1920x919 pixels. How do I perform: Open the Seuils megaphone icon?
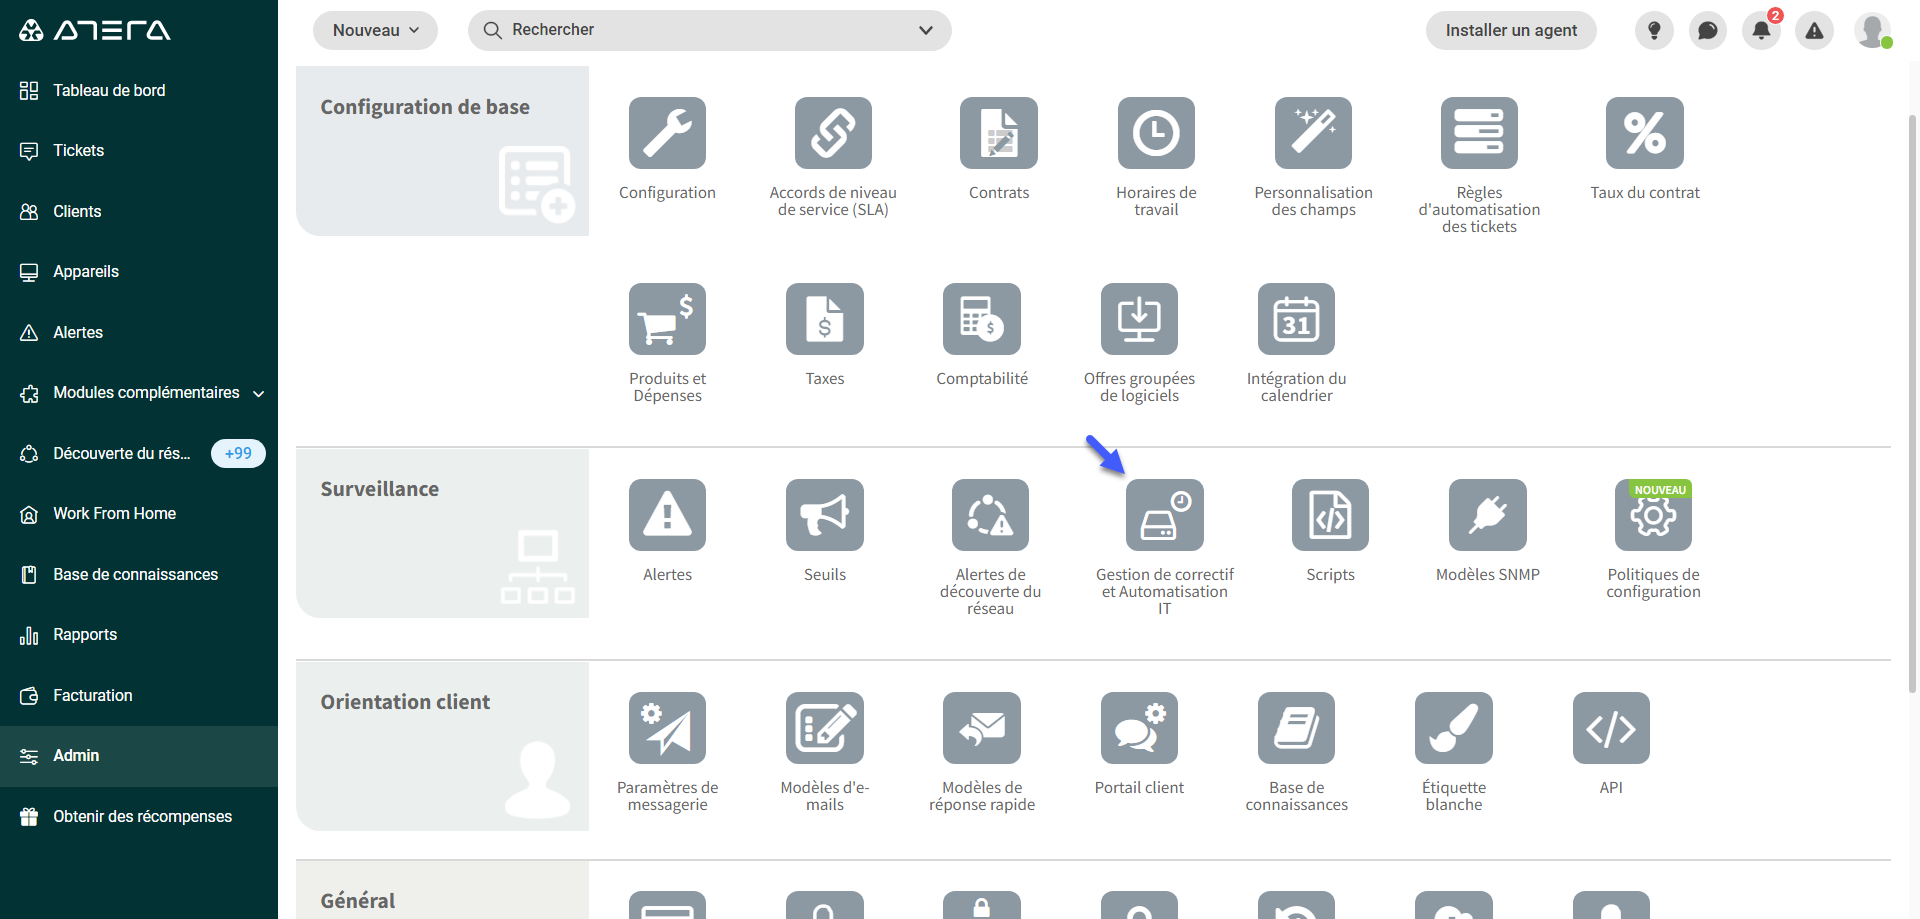tap(825, 515)
